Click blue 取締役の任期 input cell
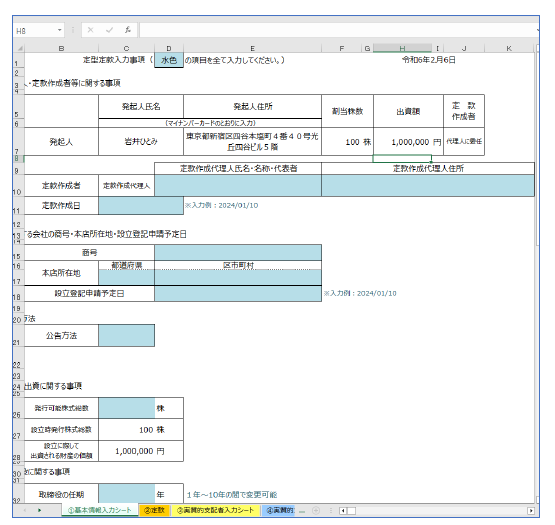This screenshot has height=525, width=555. pos(126,494)
